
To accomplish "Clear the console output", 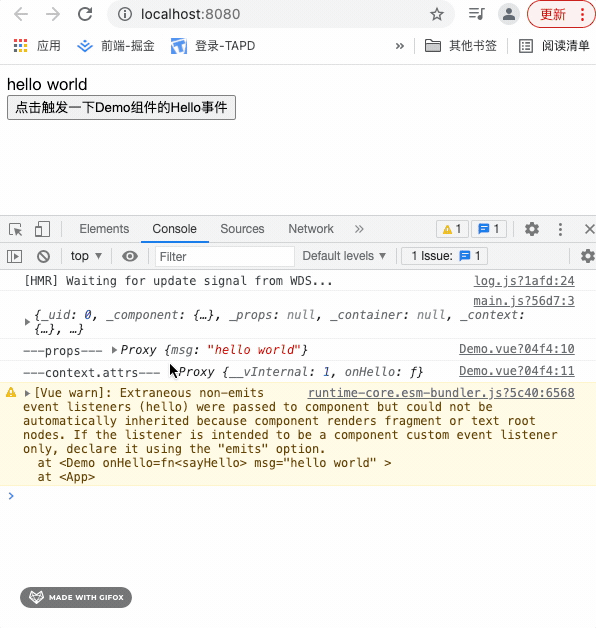I will coord(43,256).
